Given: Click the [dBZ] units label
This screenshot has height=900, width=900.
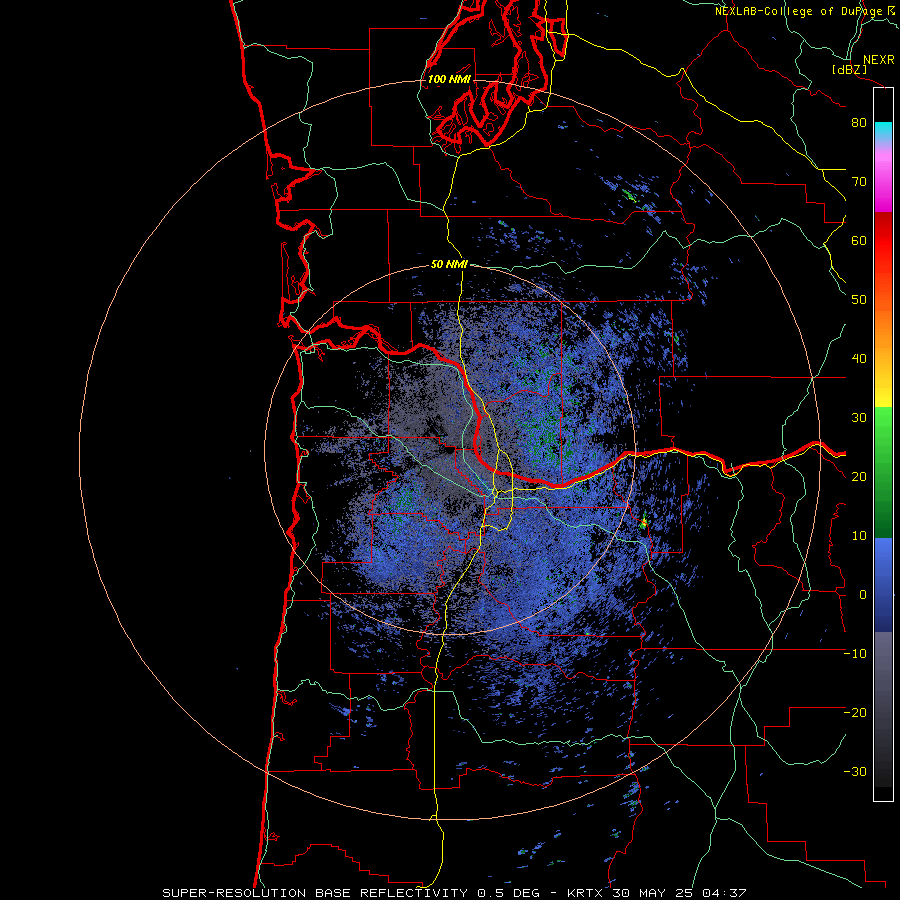Looking at the screenshot, I should 849,69.
